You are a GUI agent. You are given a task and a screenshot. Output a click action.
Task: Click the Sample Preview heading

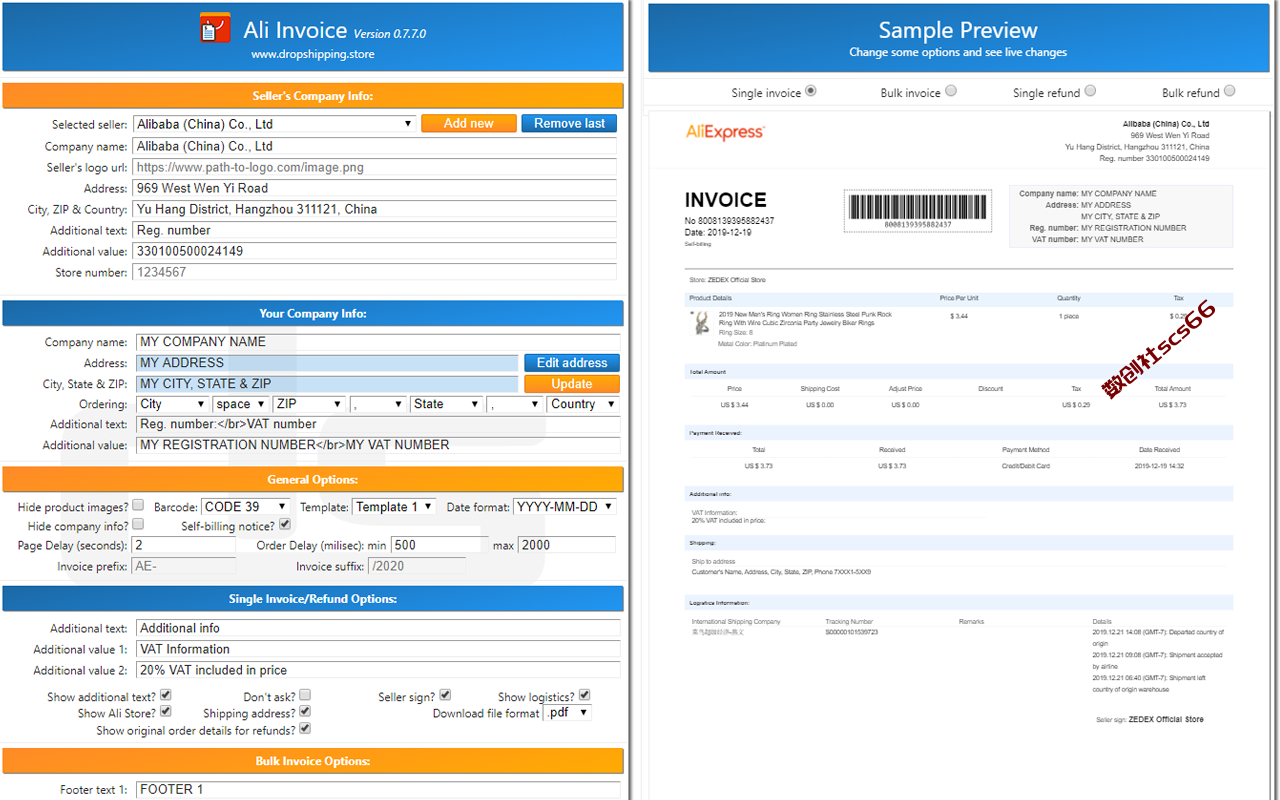(958, 30)
